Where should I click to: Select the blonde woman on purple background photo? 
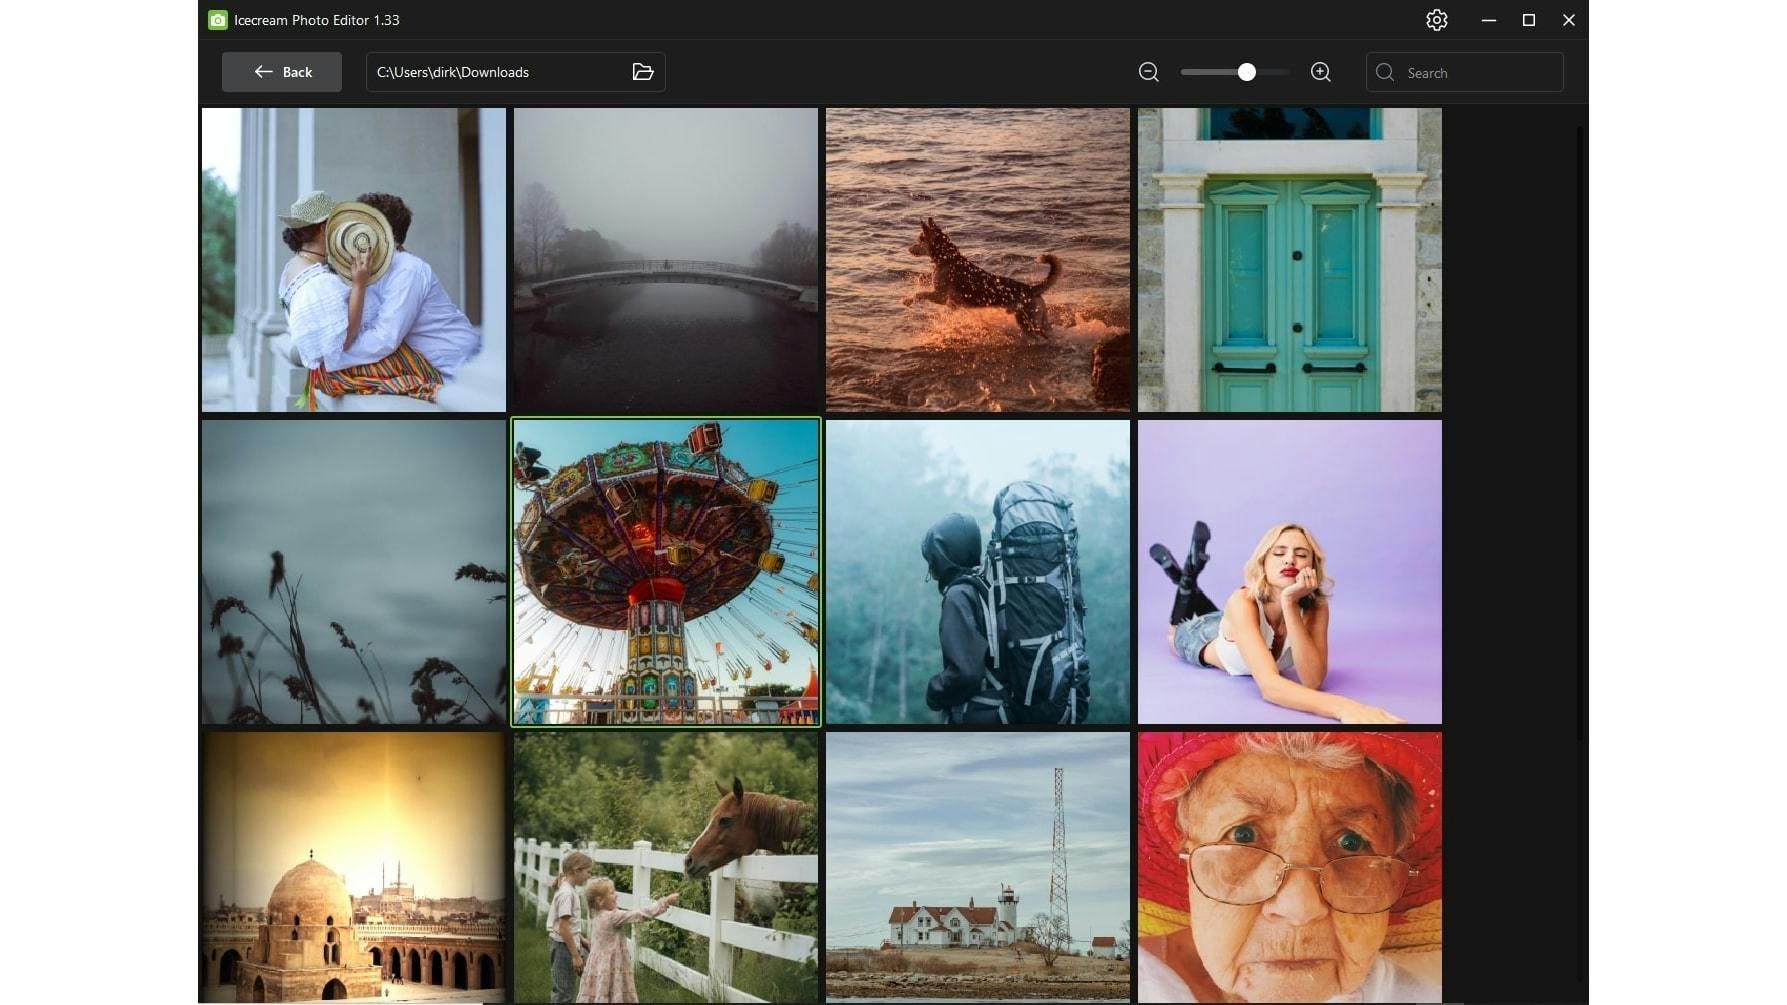pos(1290,572)
